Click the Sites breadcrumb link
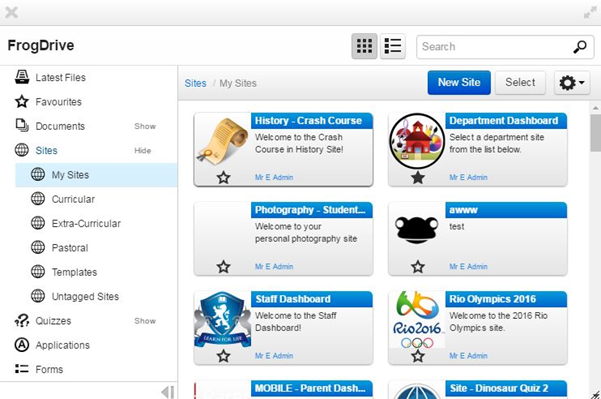The width and height of the screenshot is (601, 399). [x=195, y=83]
